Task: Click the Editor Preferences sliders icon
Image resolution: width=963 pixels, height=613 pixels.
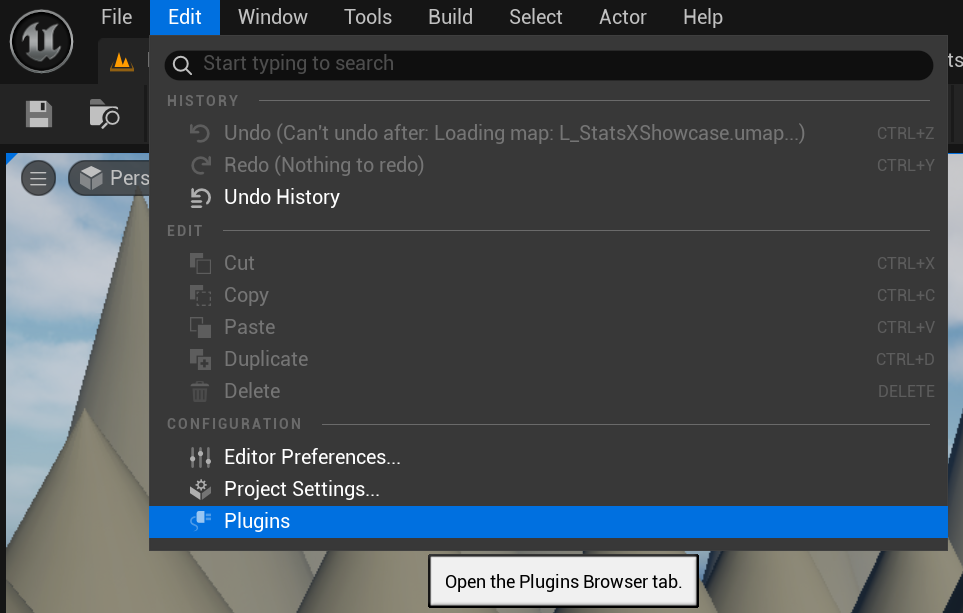Action: pyautogui.click(x=199, y=457)
